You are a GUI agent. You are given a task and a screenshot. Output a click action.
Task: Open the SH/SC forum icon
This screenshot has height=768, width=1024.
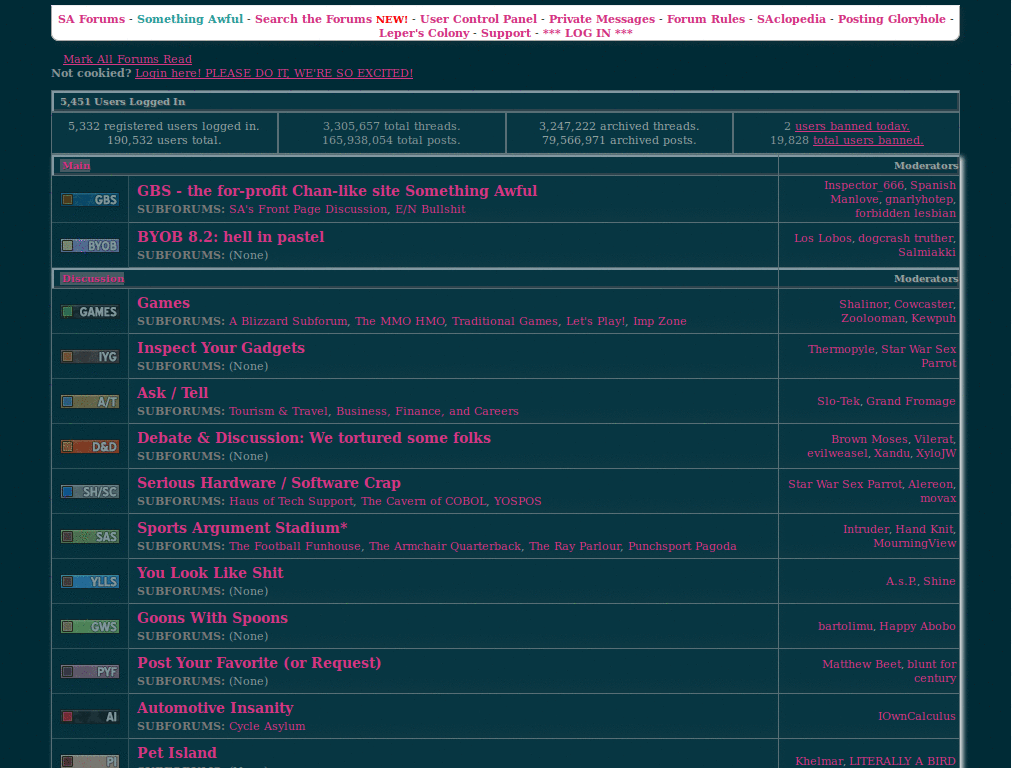click(x=90, y=492)
